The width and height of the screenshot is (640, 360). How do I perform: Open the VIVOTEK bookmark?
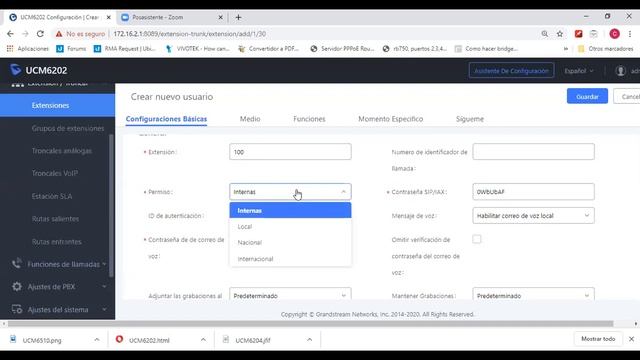pos(198,49)
